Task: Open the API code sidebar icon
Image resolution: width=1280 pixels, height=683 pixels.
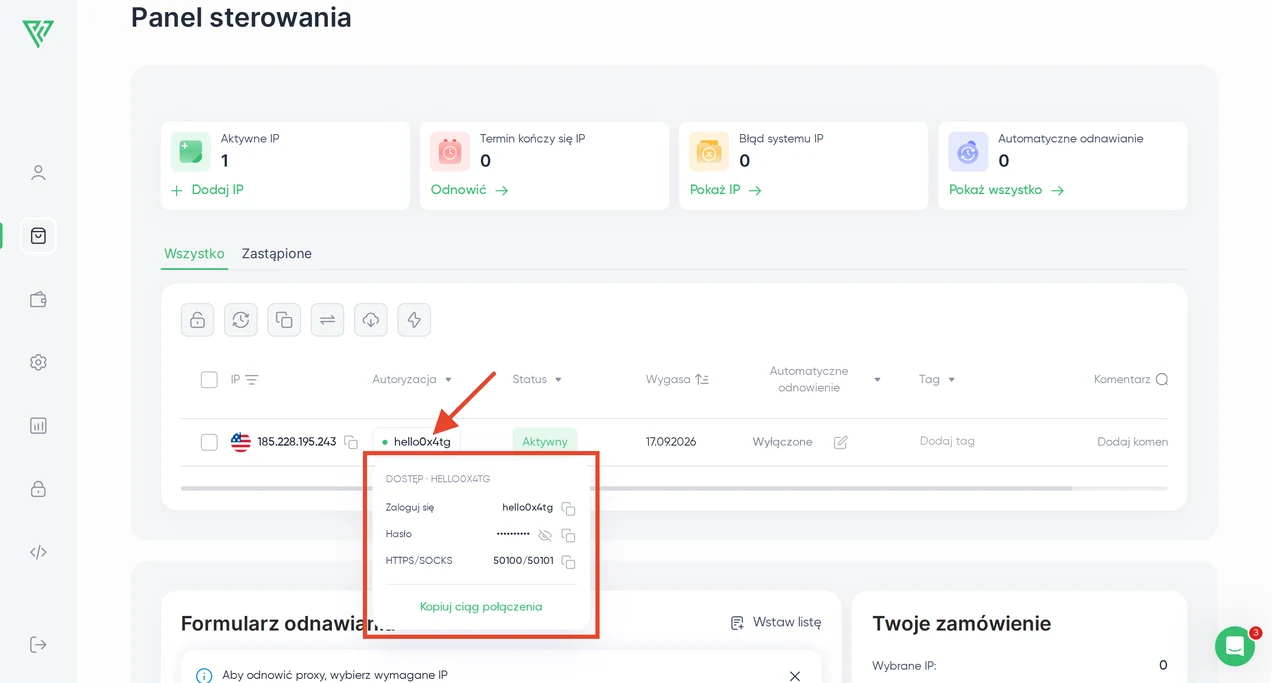Action: 38,552
